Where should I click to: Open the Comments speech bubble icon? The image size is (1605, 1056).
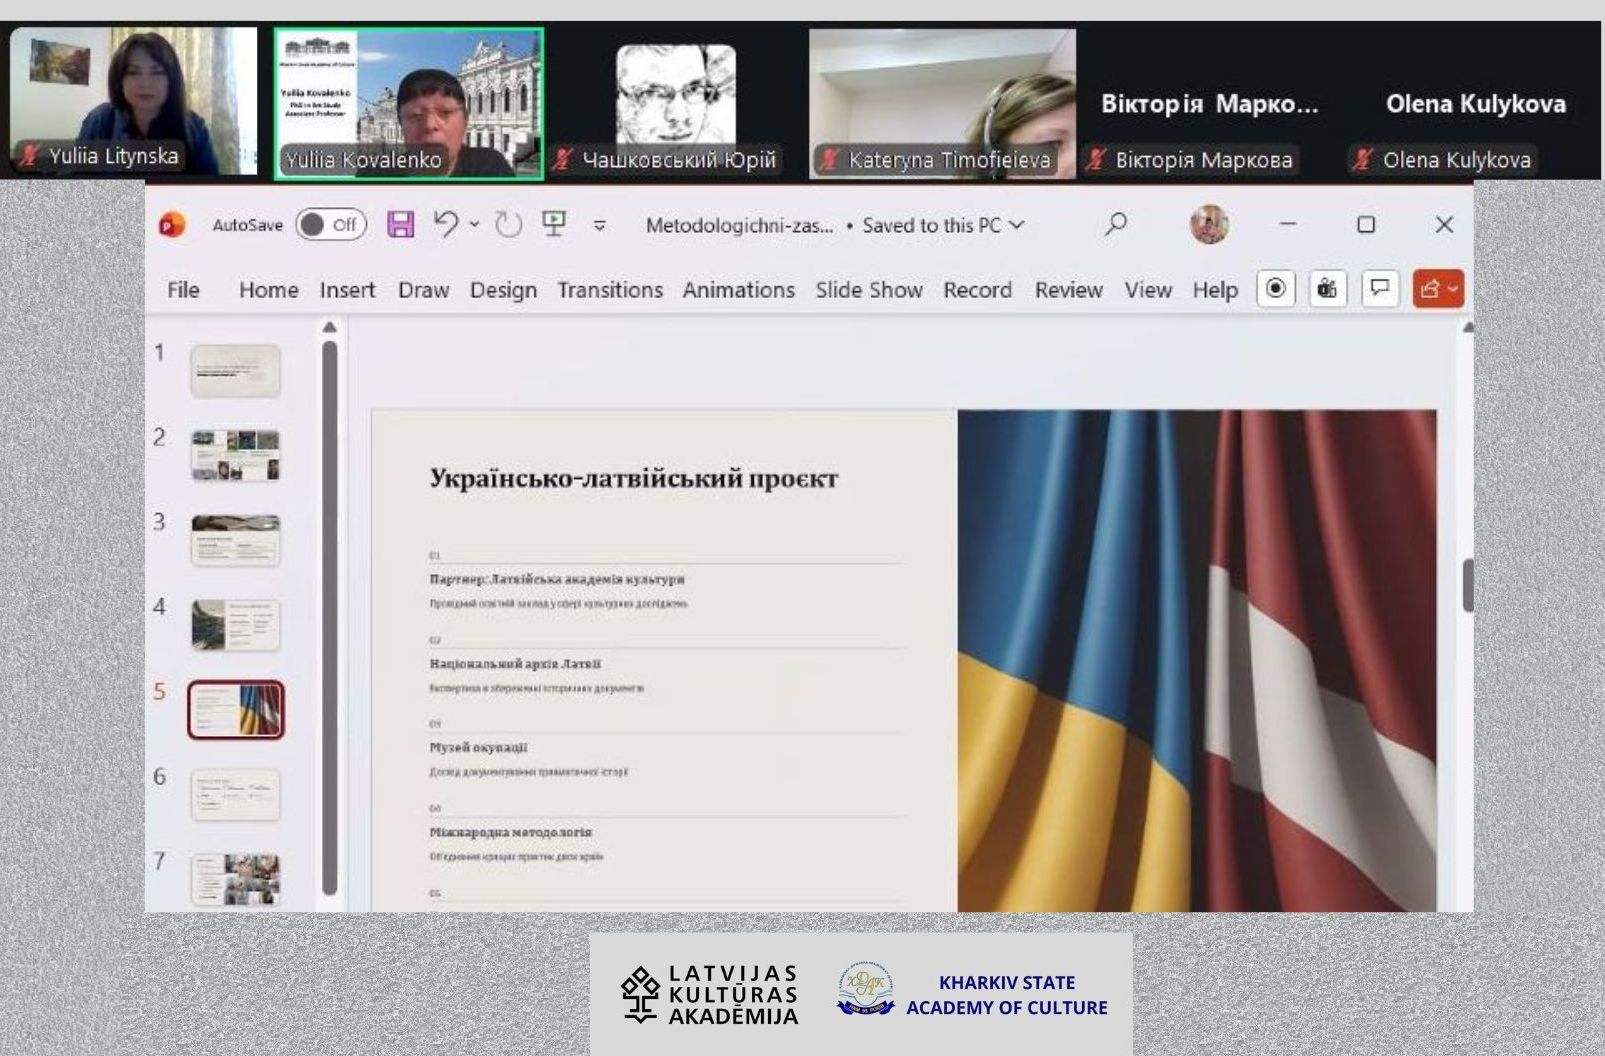tap(1380, 289)
